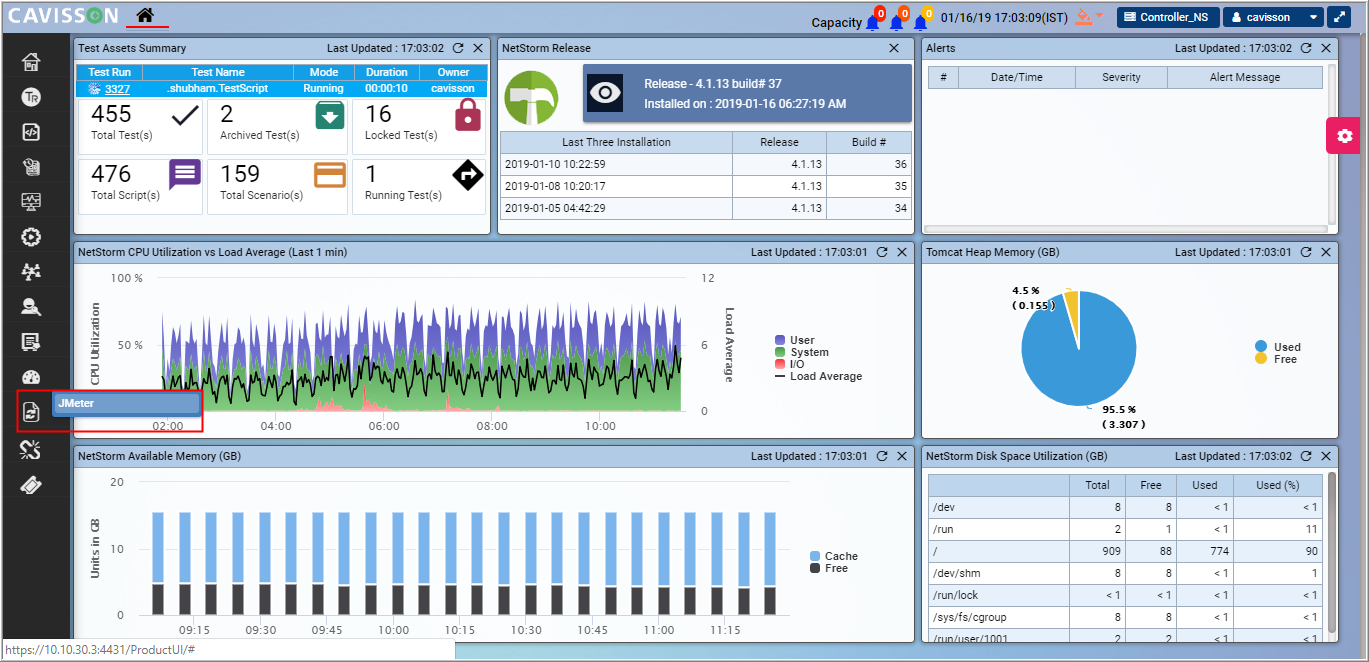This screenshot has width=1369, height=662.
Task: Click the Controller_NS button
Action: [x=1167, y=17]
